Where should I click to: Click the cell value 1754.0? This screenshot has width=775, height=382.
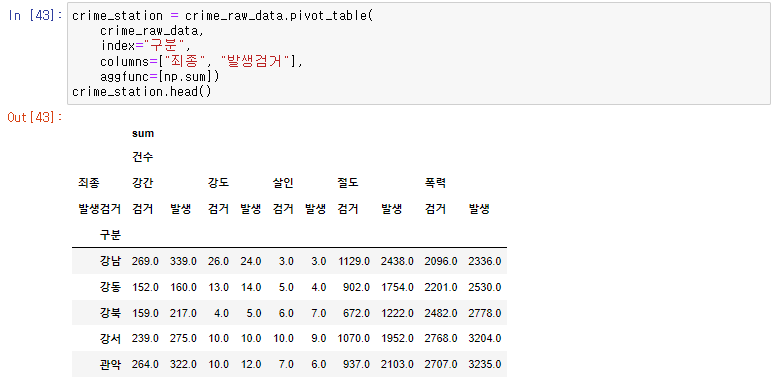click(397, 287)
